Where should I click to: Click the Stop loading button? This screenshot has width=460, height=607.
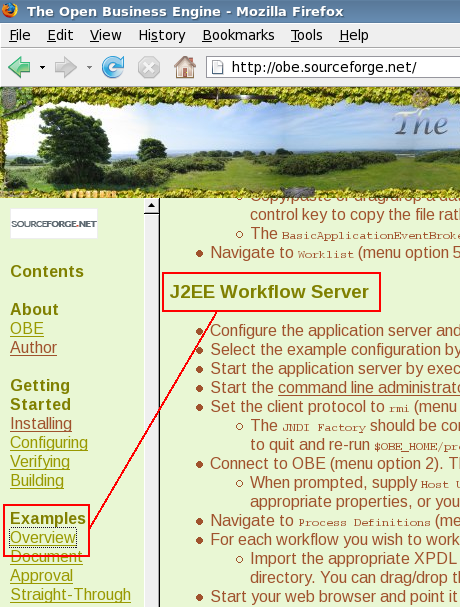149,68
